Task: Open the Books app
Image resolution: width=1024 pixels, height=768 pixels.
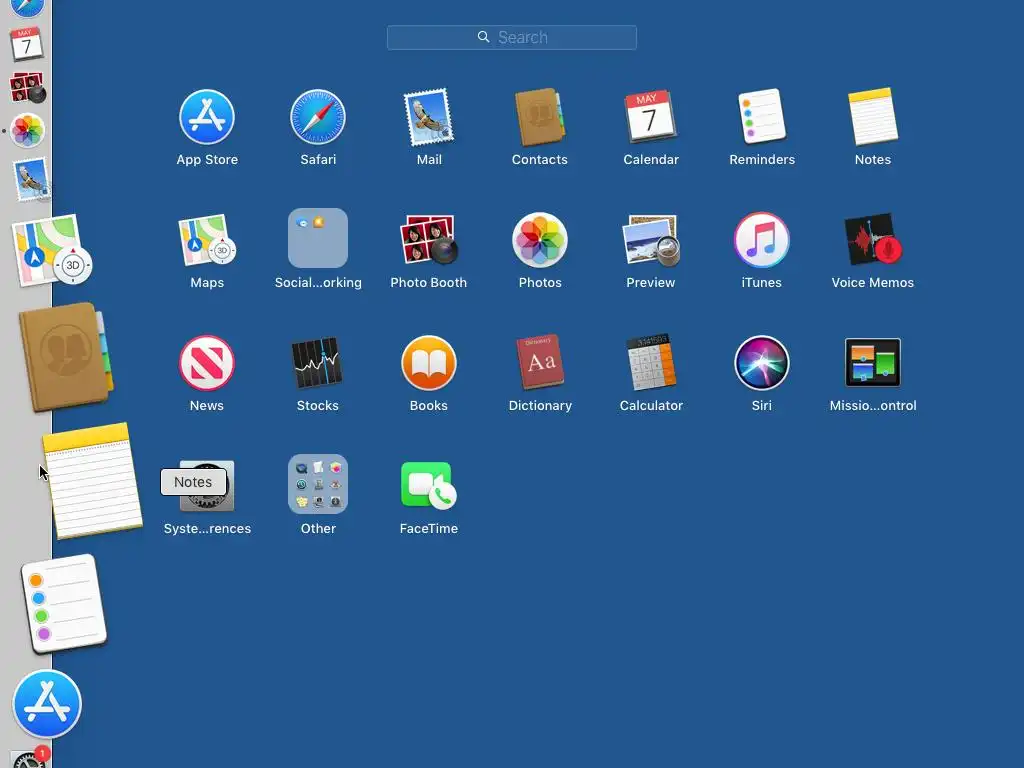Action: pos(429,363)
